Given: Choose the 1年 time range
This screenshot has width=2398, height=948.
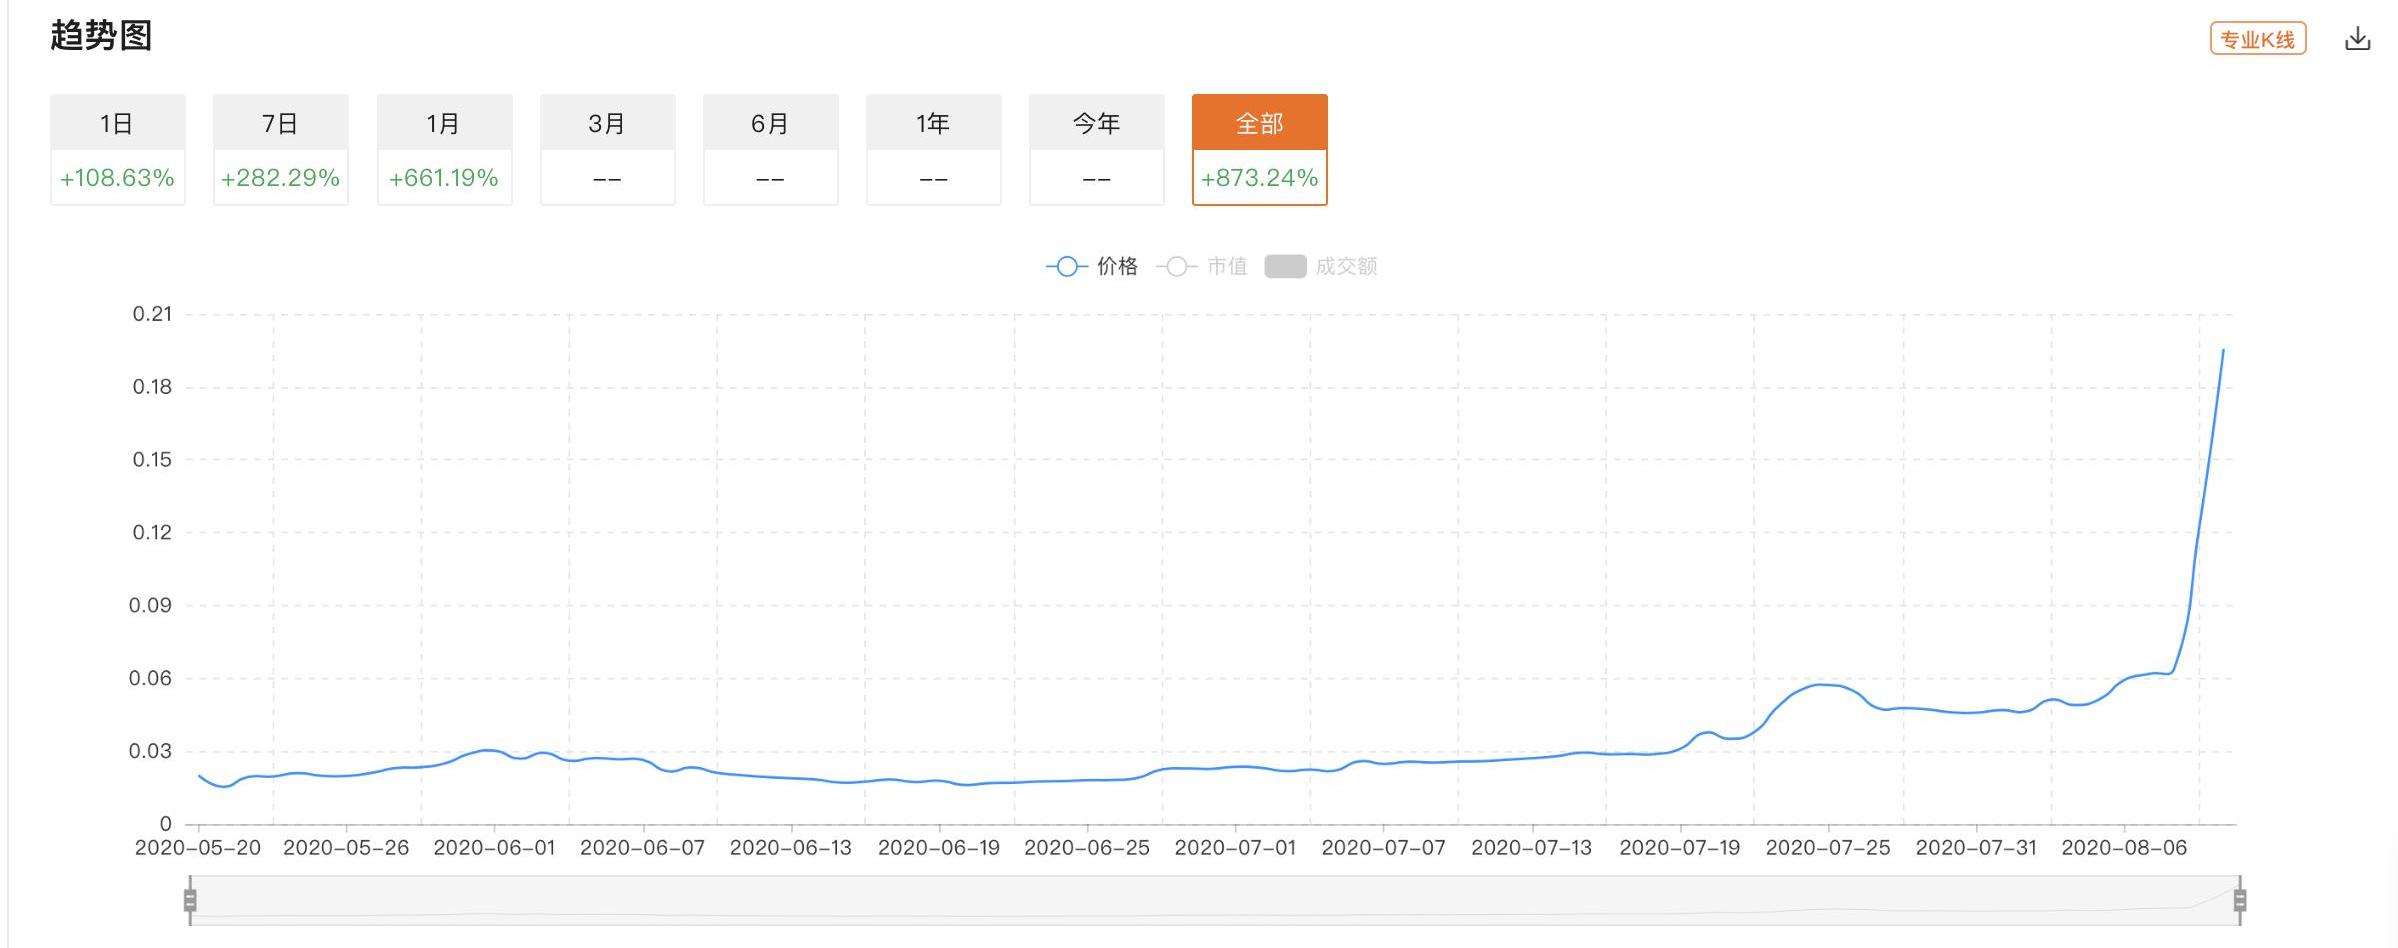Looking at the screenshot, I should click(933, 150).
